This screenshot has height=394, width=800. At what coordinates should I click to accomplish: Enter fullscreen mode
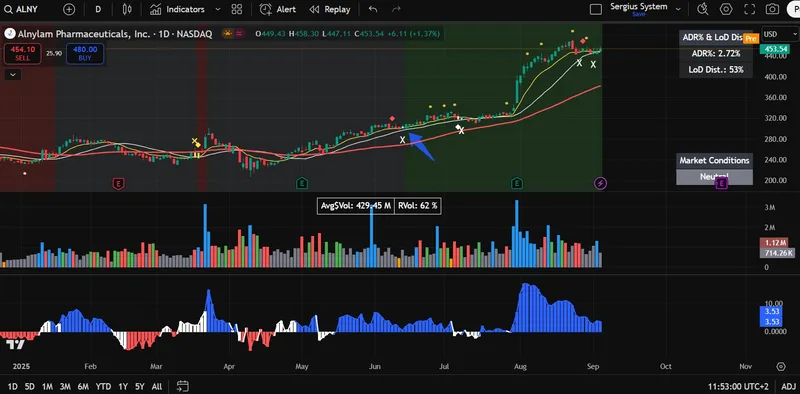click(749, 9)
